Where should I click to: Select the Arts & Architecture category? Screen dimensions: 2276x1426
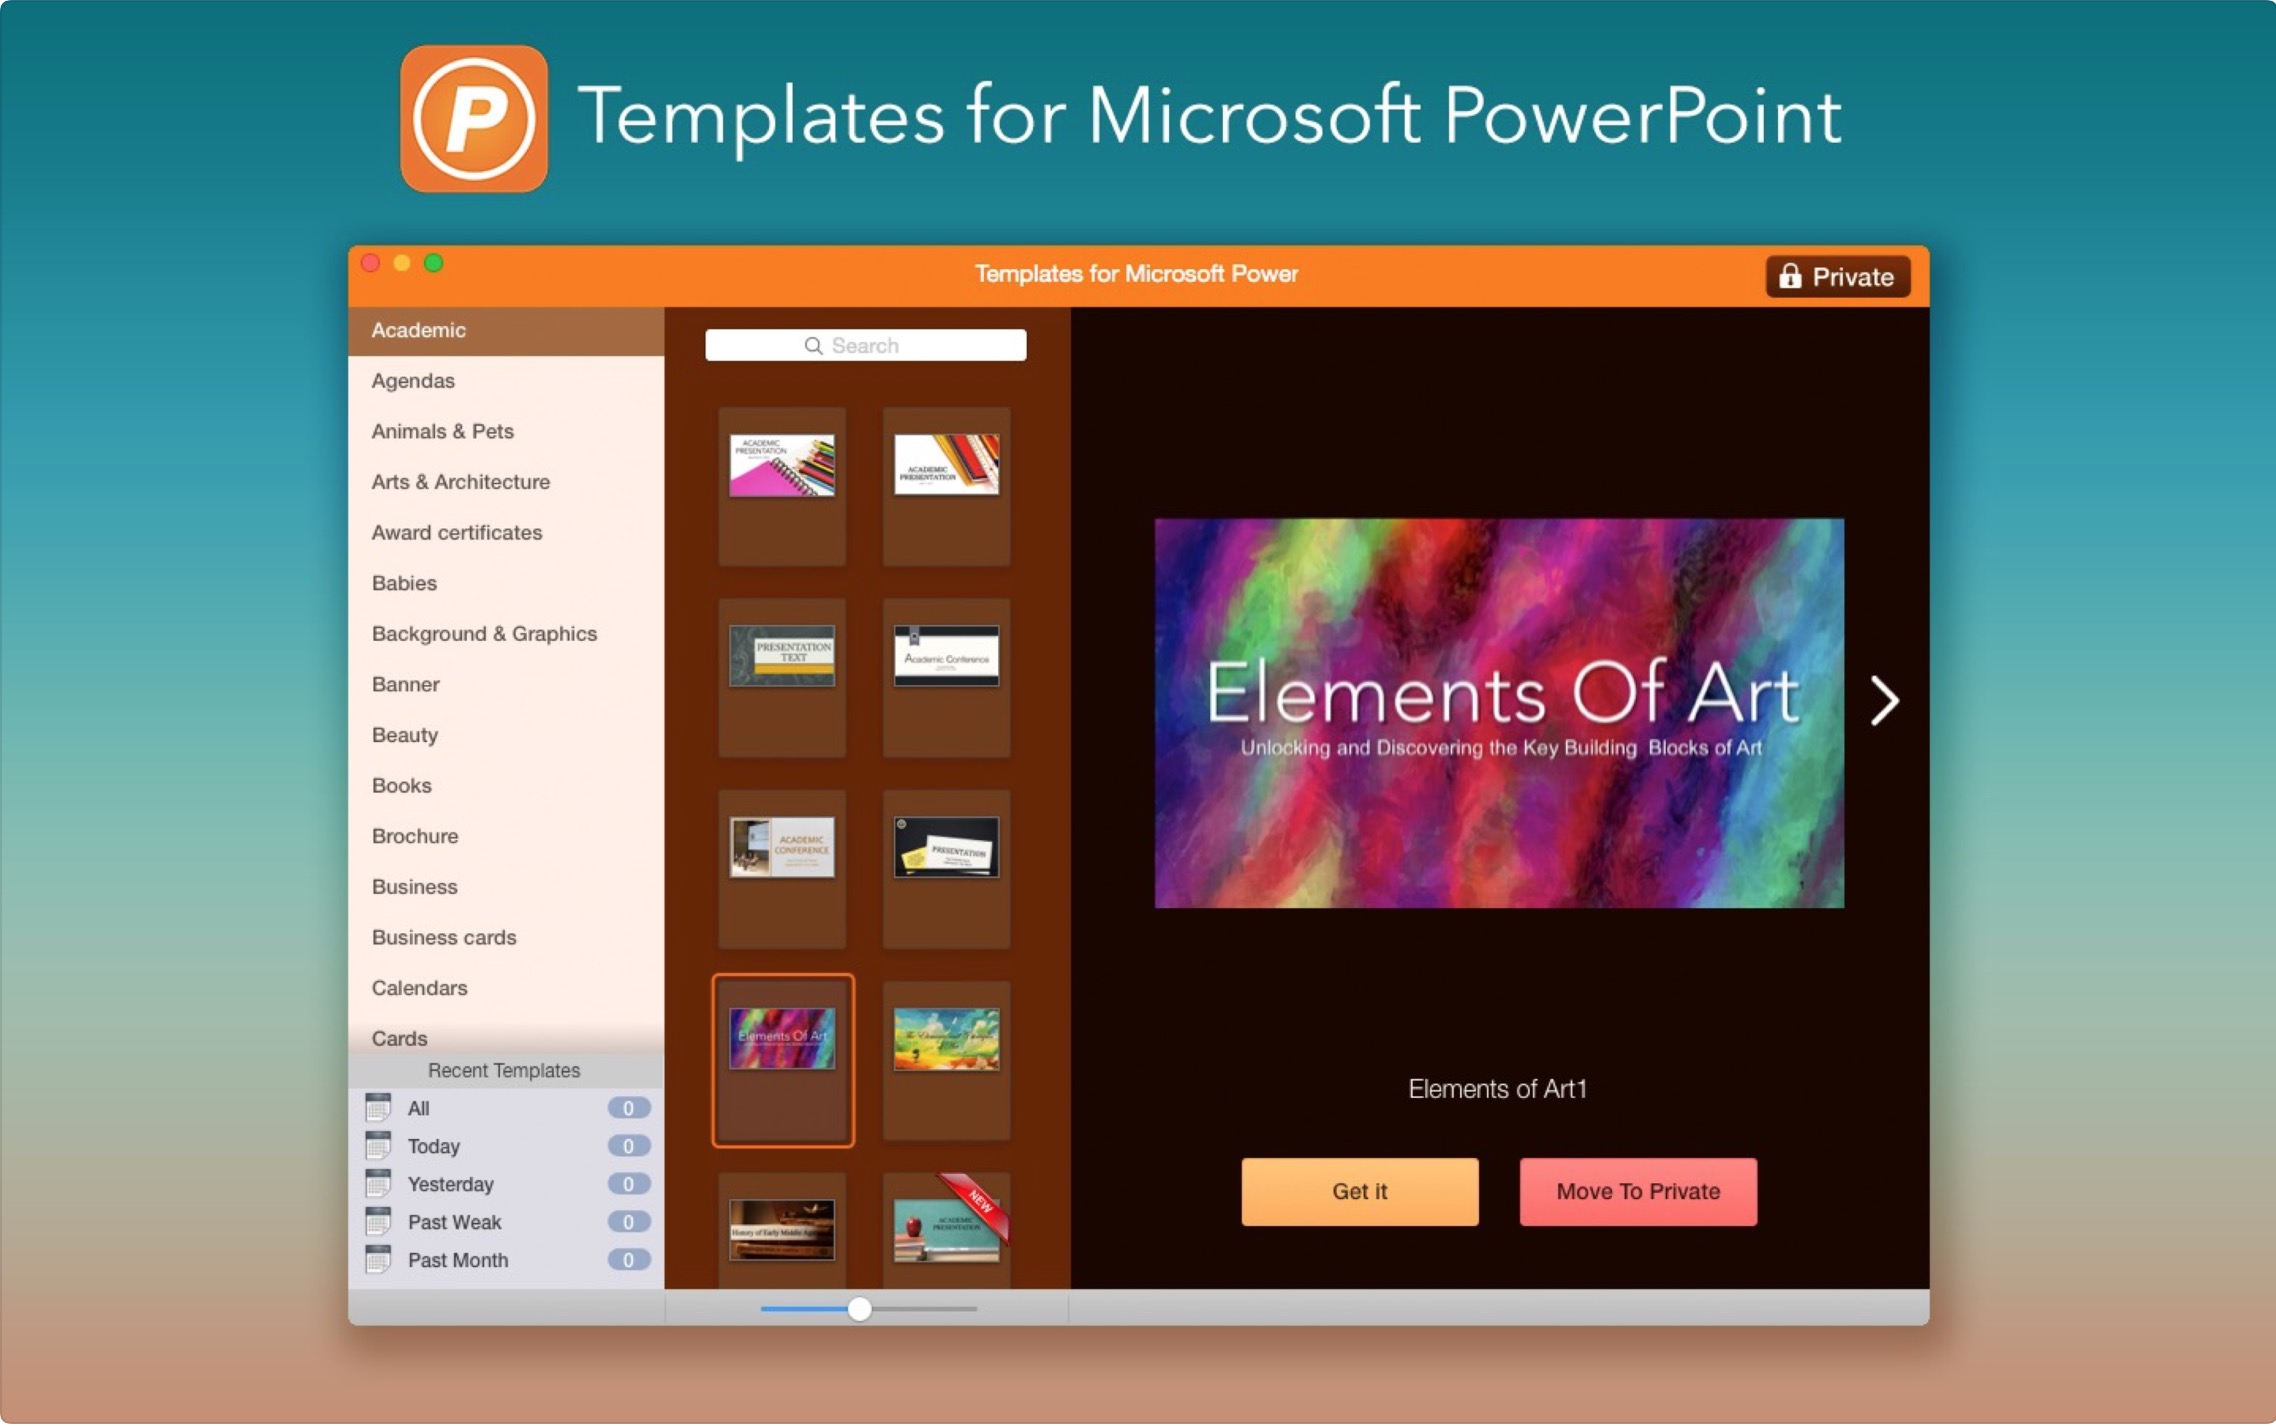point(460,482)
